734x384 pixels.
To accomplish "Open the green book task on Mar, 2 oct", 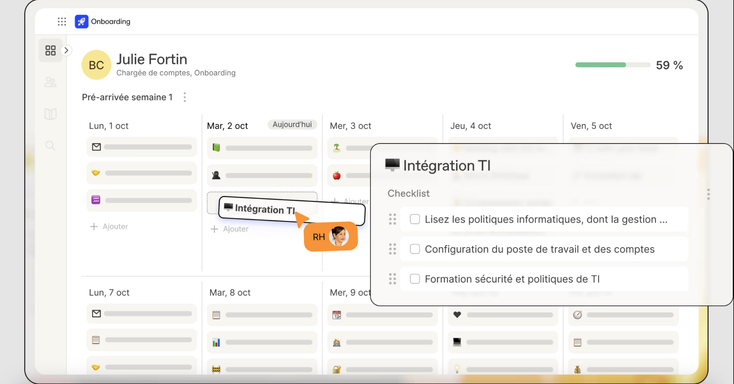I will pos(262,148).
